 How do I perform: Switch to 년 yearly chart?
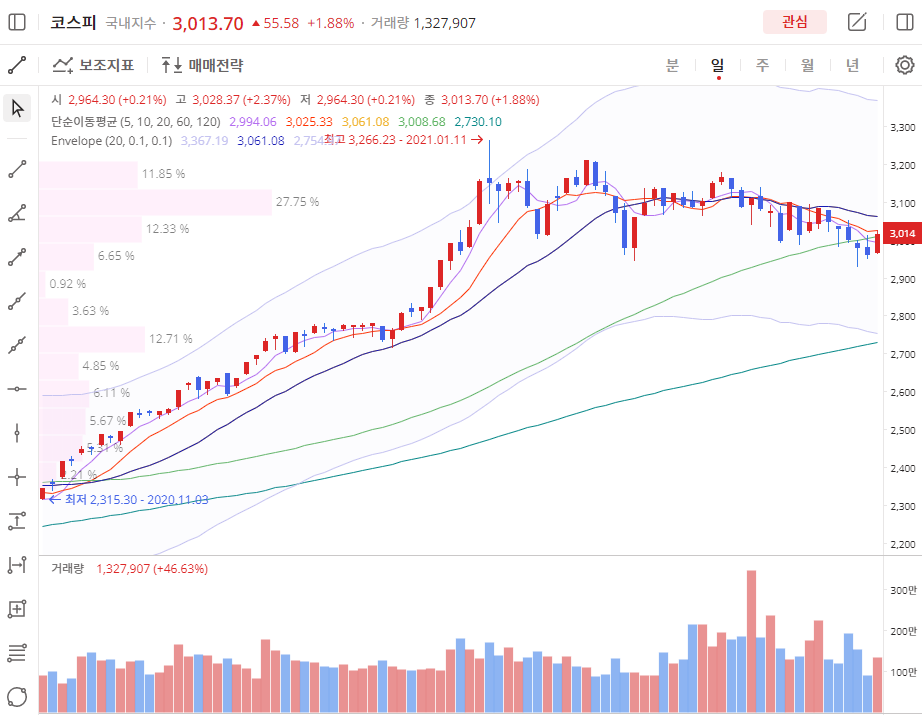tap(853, 65)
